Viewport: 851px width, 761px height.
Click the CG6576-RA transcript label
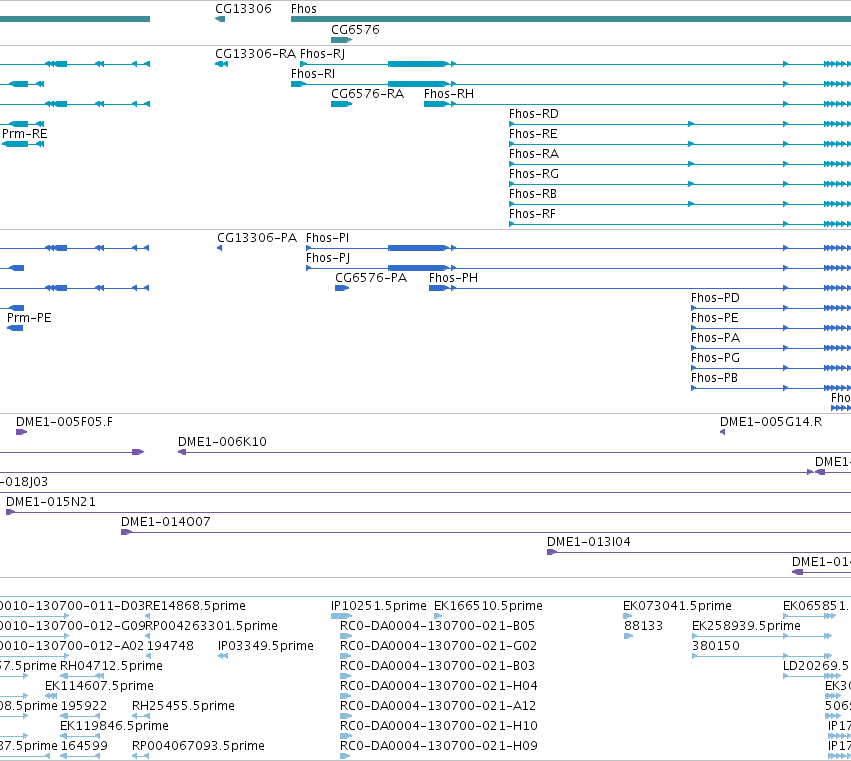(x=367, y=94)
